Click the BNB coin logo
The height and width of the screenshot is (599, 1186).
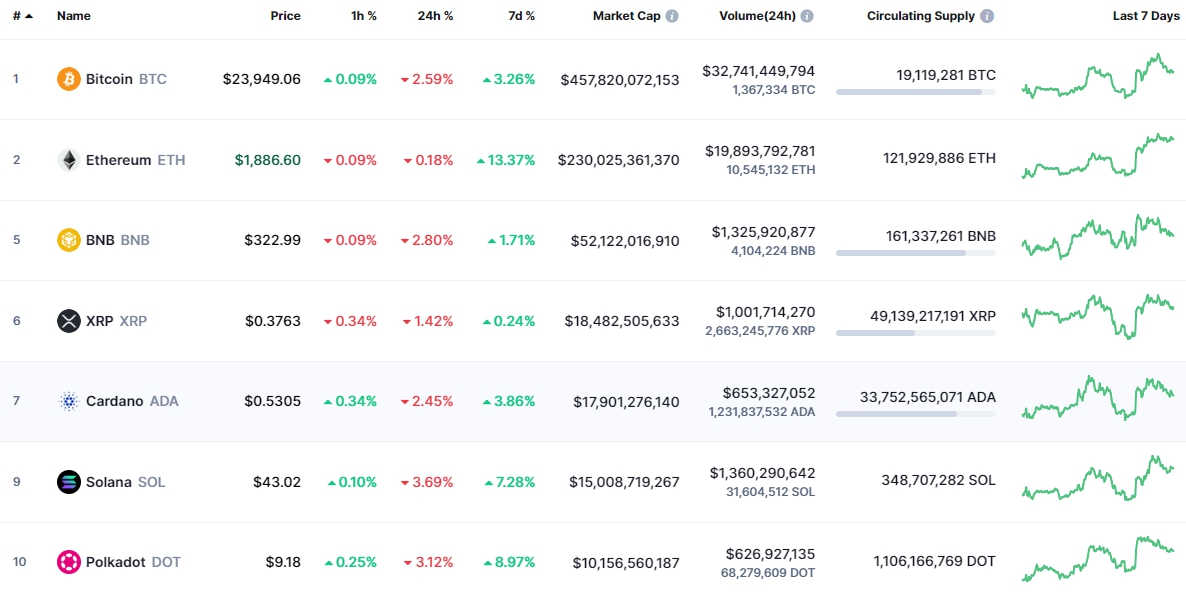click(69, 240)
